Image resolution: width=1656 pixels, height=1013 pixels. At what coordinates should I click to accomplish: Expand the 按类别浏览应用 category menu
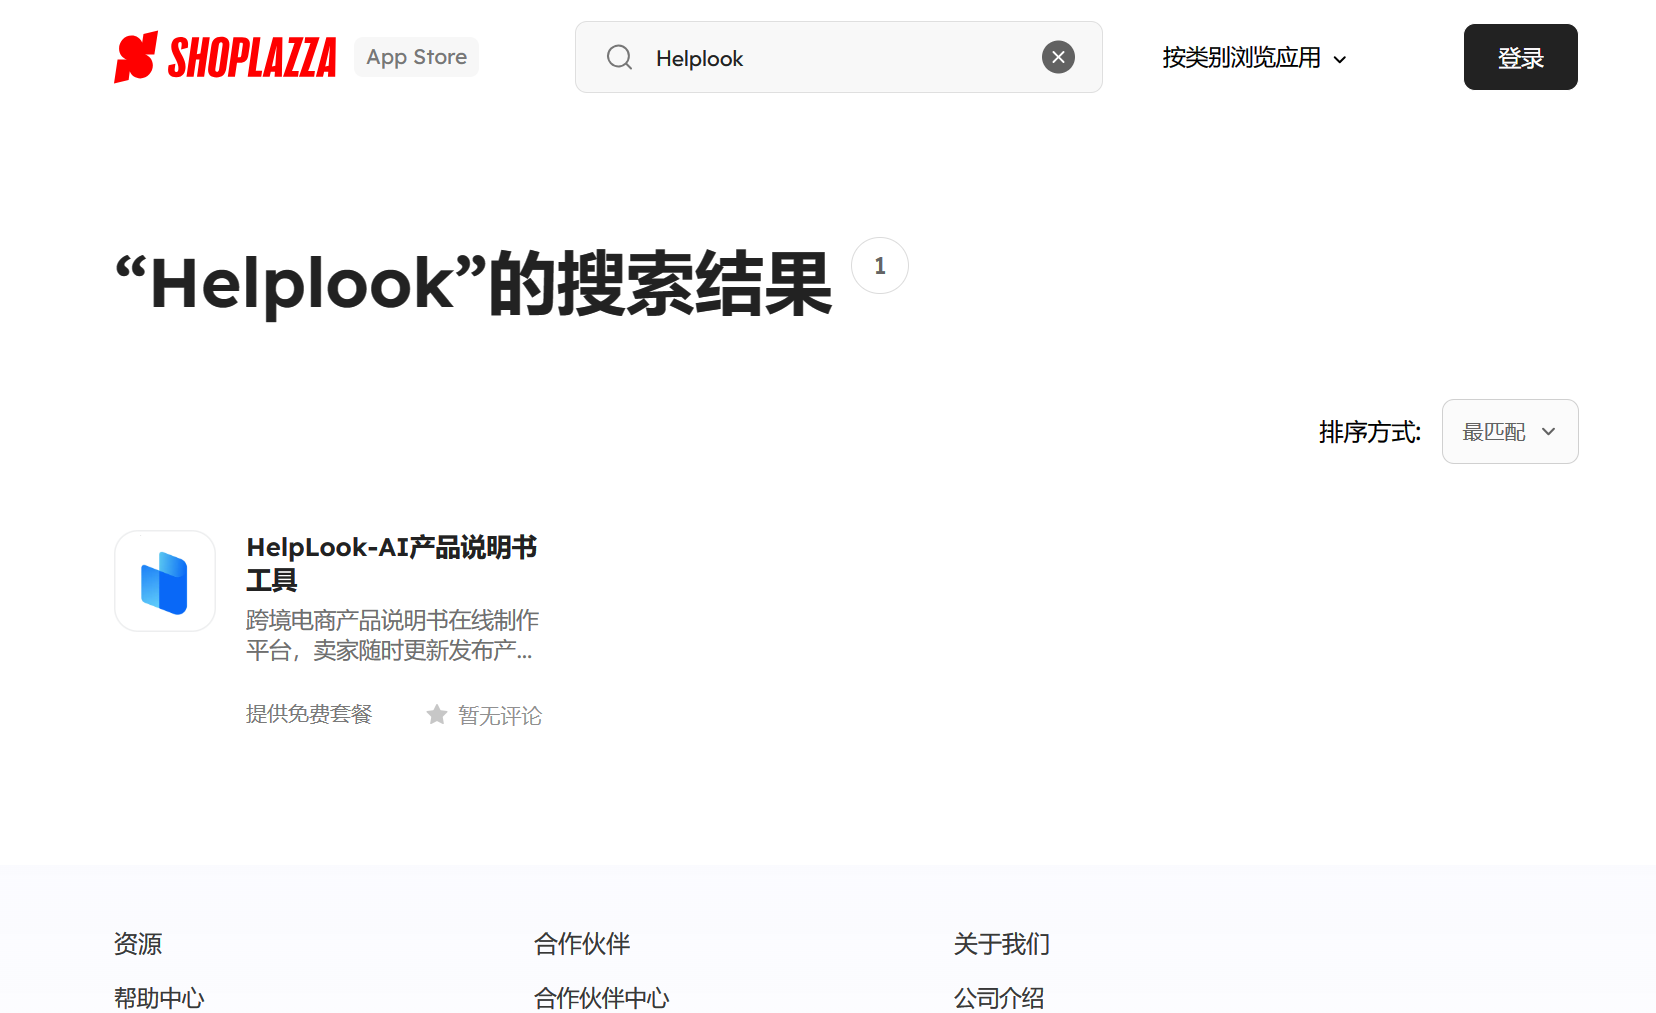click(x=1243, y=59)
